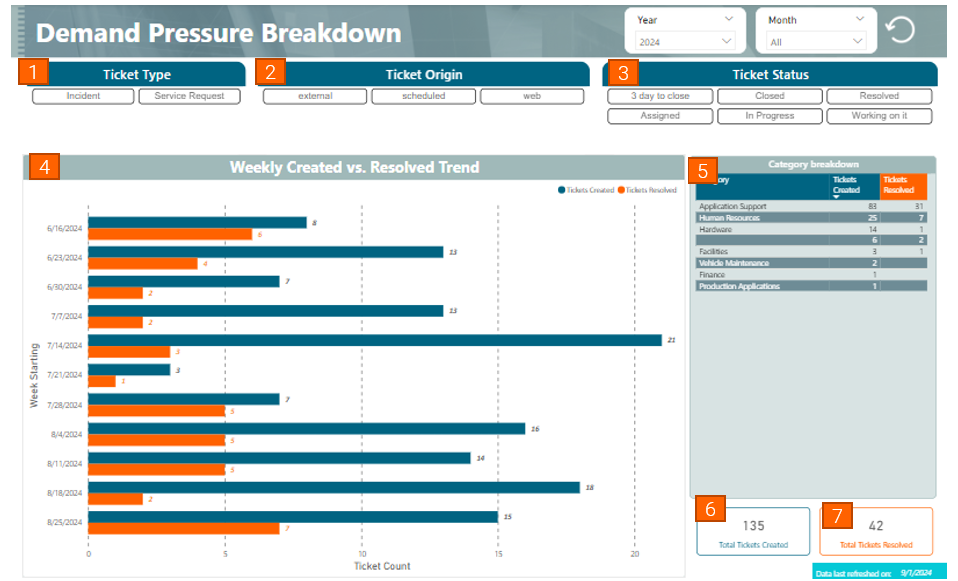The height and width of the screenshot is (581, 958).
Task: Click the reset filters circular arrow icon
Action: click(900, 30)
